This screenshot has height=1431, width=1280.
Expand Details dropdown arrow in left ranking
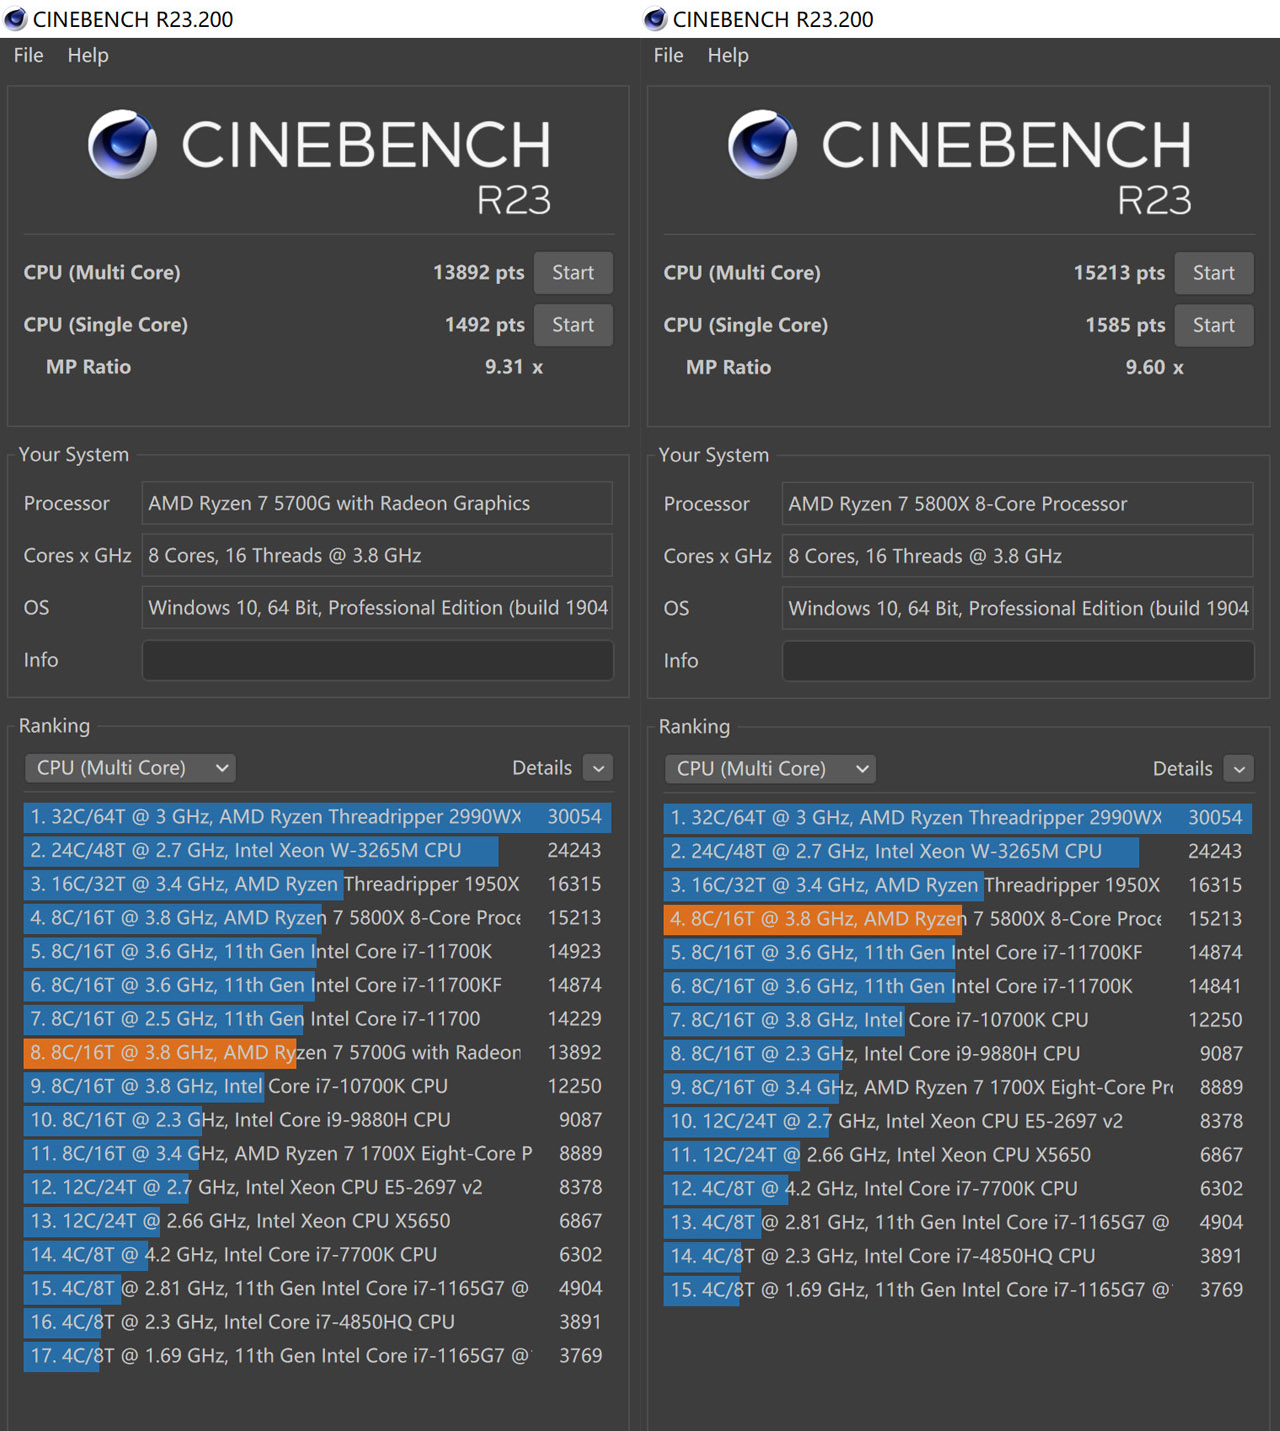point(598,768)
